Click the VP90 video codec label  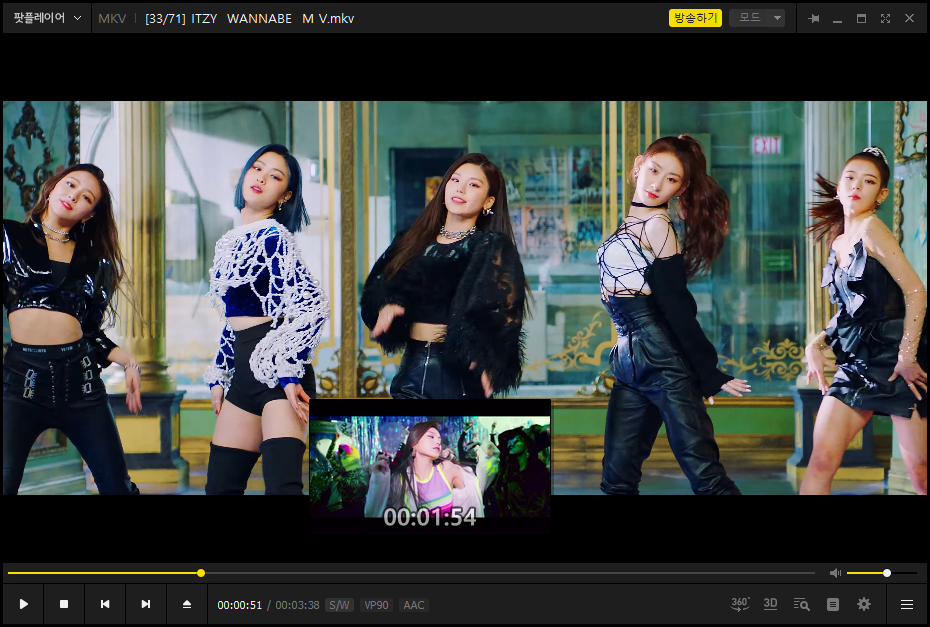point(376,605)
